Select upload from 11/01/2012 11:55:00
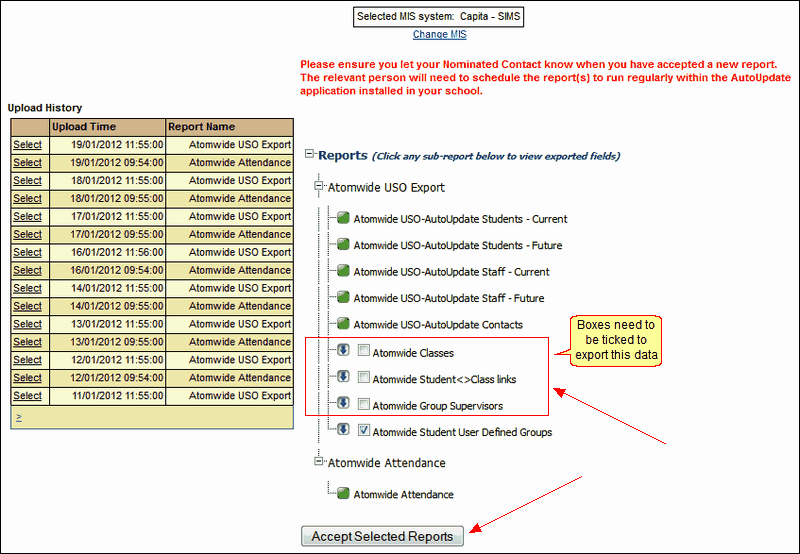Viewport: 800px width, 554px height. tap(28, 396)
